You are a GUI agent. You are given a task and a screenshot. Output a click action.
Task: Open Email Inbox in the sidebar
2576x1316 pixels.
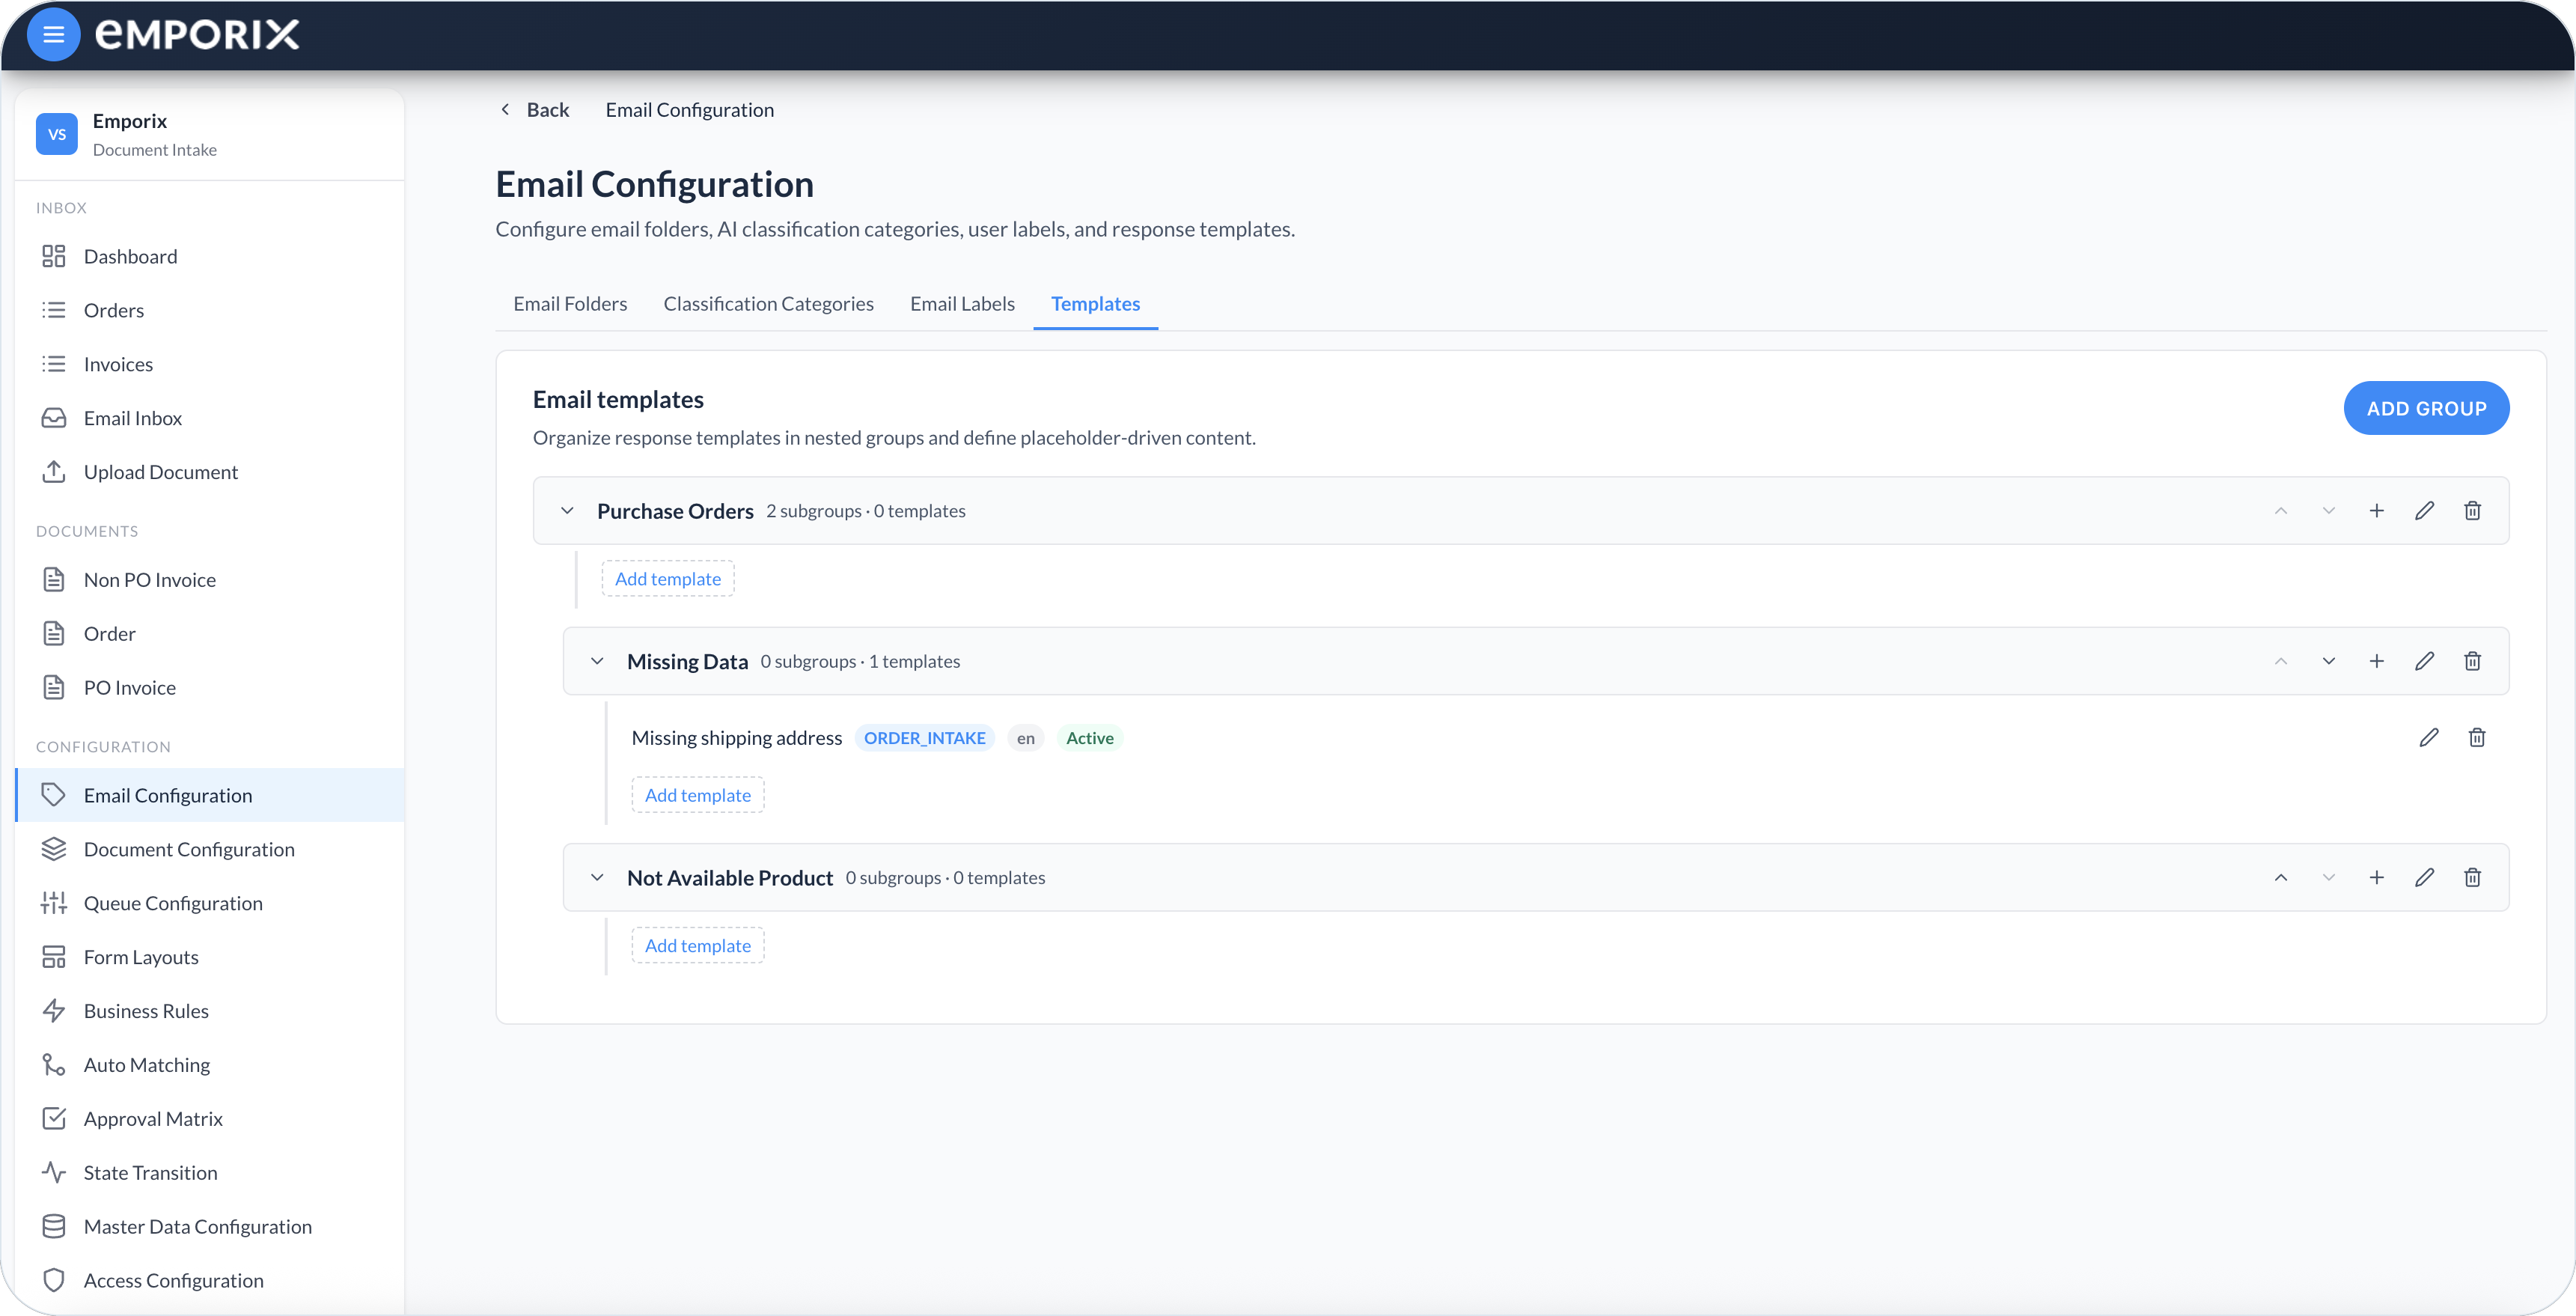point(210,419)
